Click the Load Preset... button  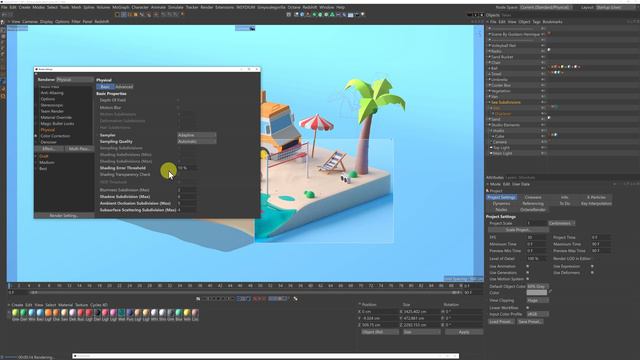pyautogui.click(x=501, y=322)
